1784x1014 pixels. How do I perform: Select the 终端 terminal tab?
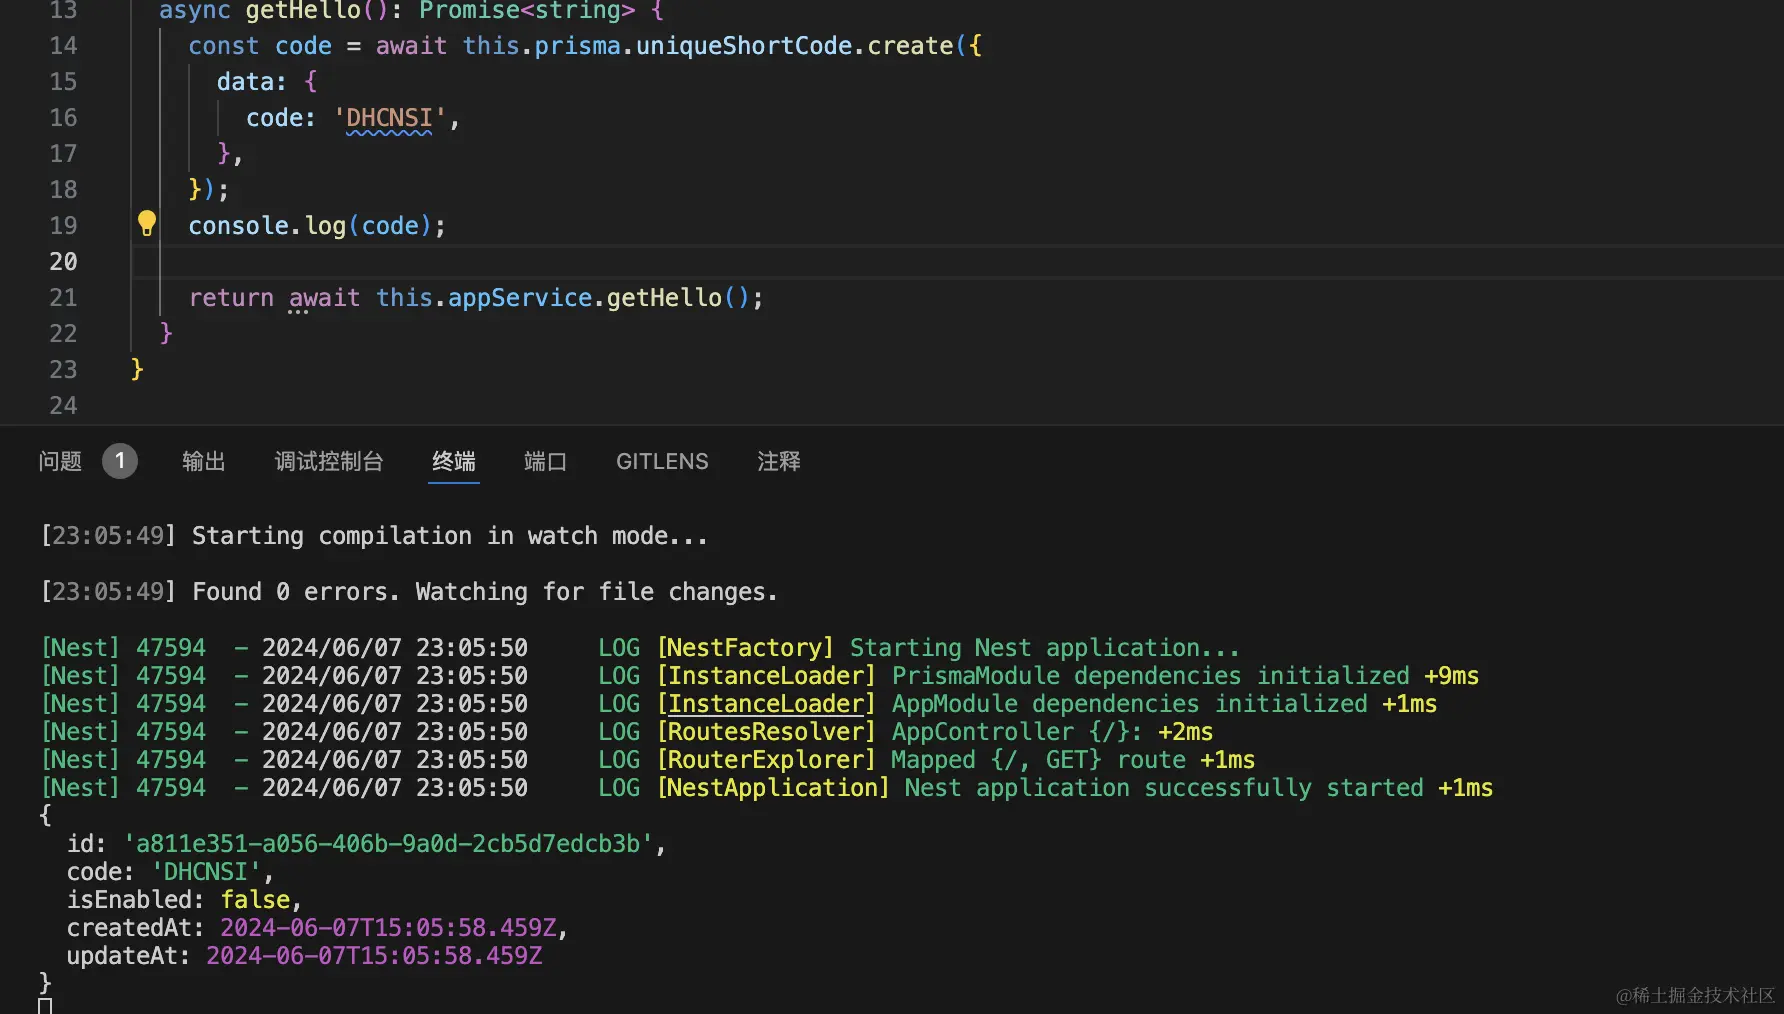454,461
